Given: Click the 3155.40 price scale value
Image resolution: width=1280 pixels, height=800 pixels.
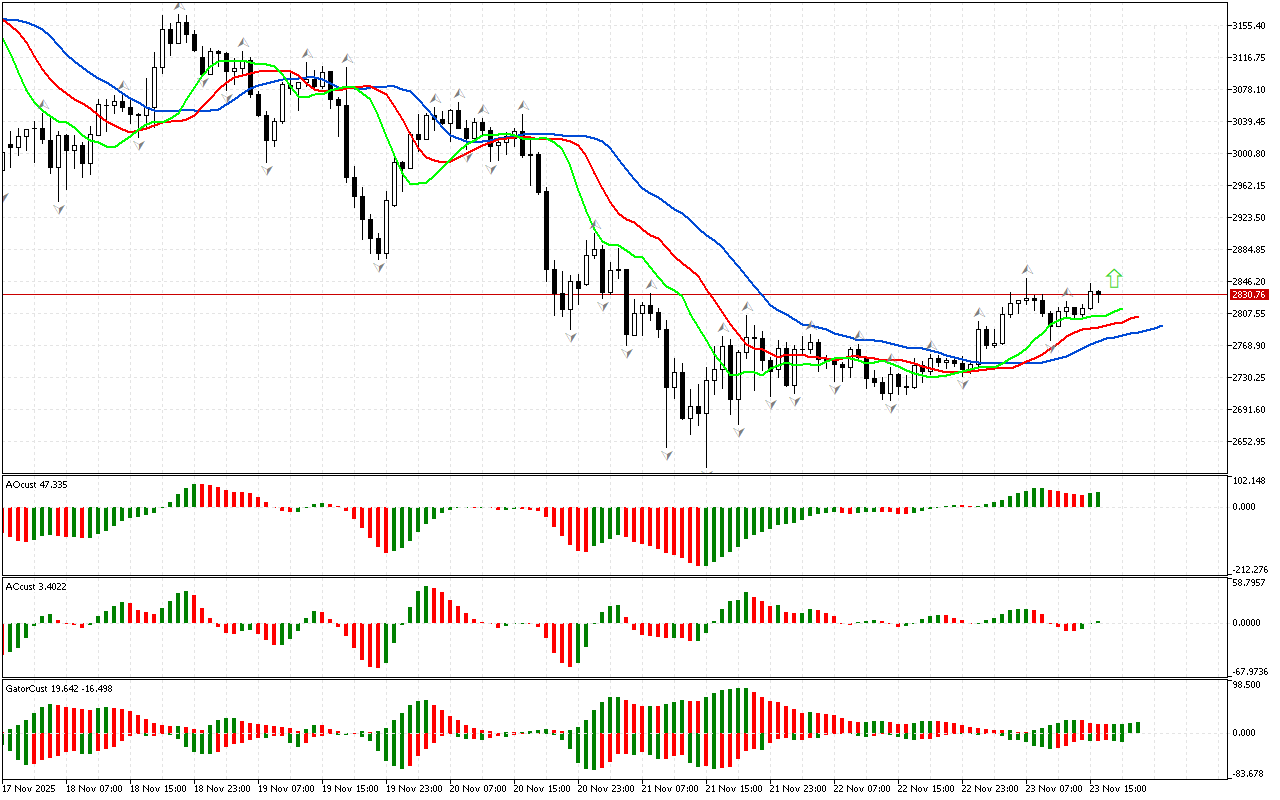Looking at the screenshot, I should (1250, 25).
